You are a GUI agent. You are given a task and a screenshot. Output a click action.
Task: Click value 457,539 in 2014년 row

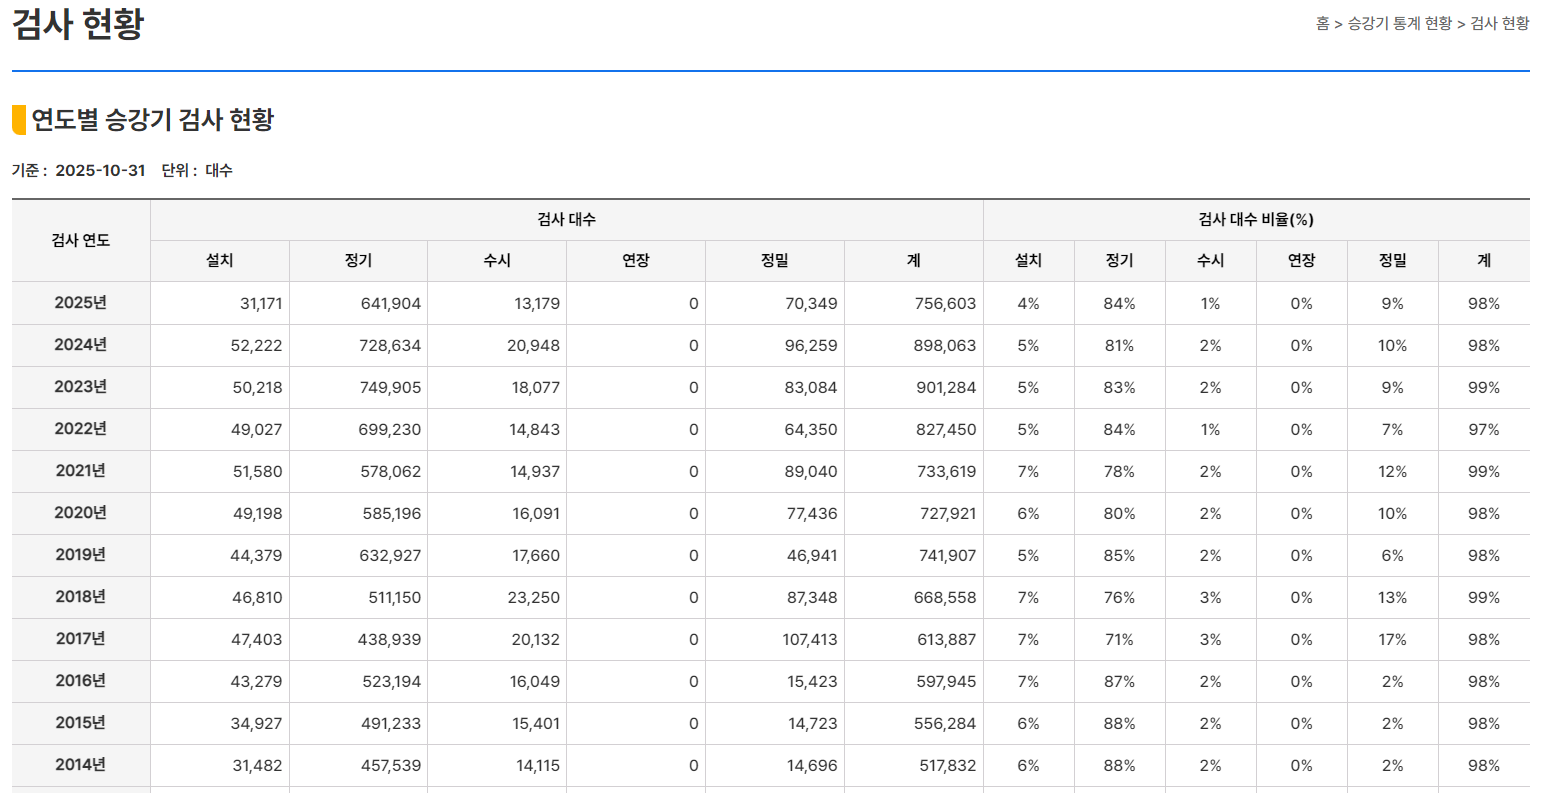[391, 766]
